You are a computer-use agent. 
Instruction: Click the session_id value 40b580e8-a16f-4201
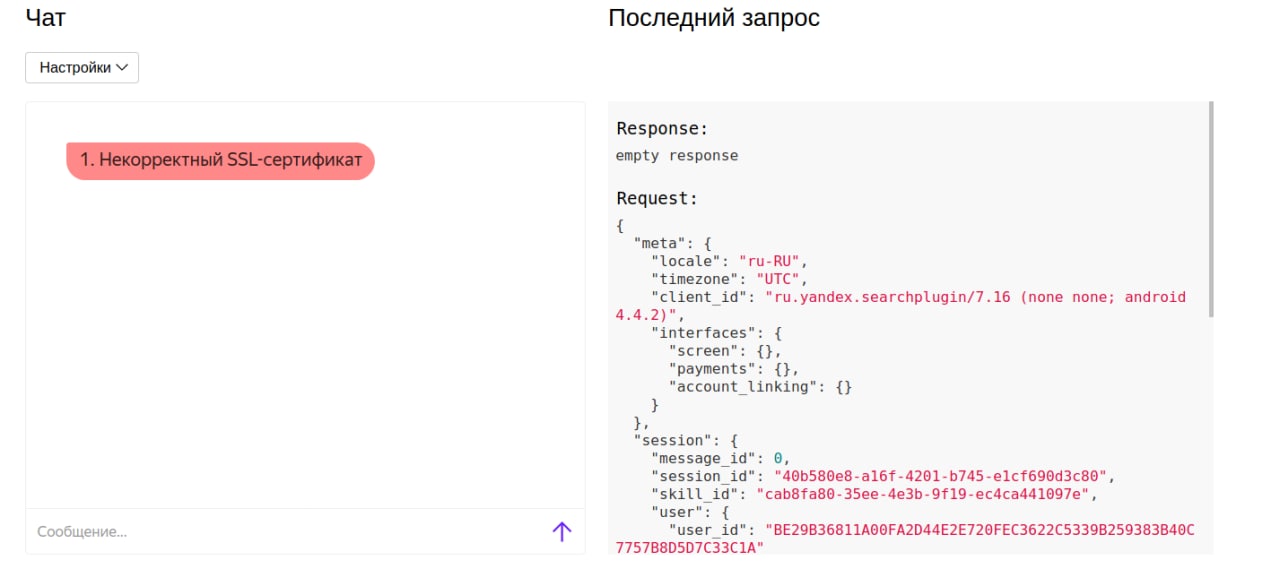click(x=941, y=476)
